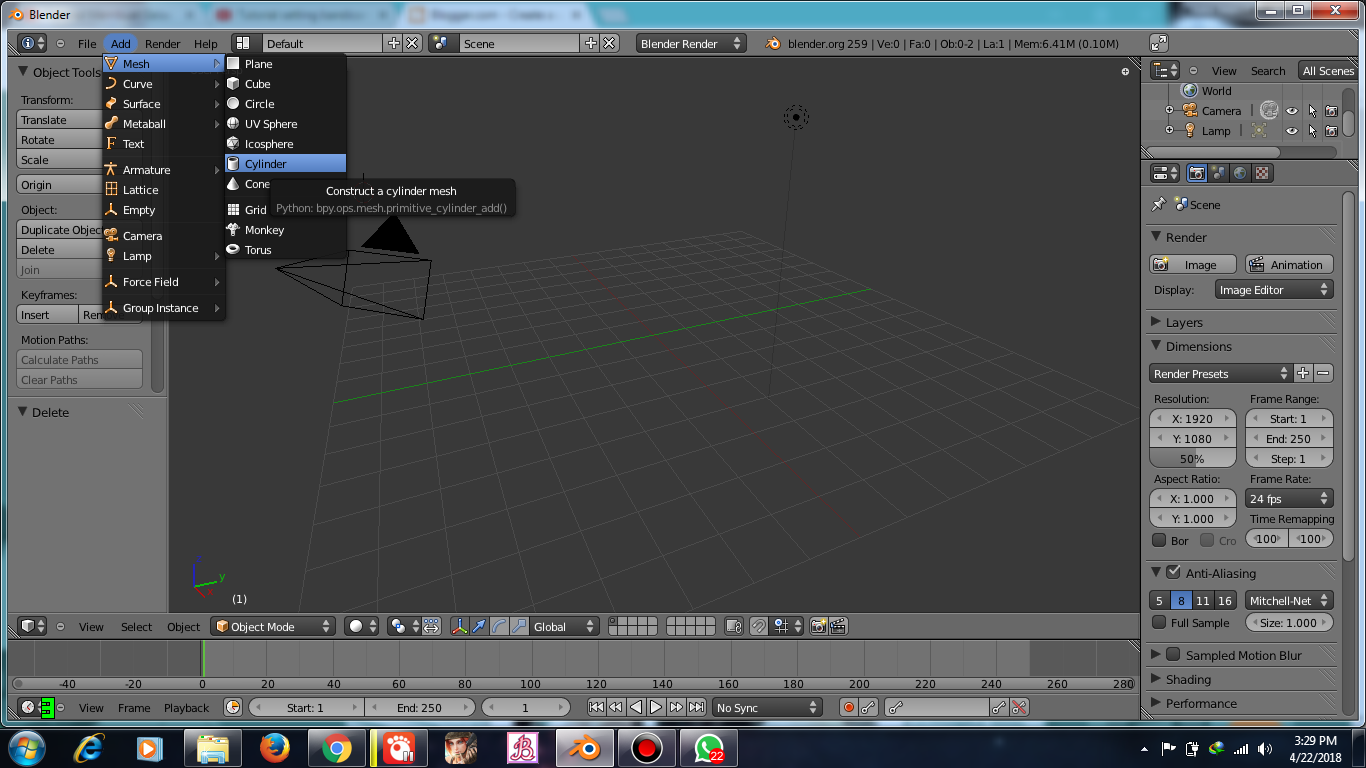Click the Animation render button
Viewport: 1366px width, 768px height.
coord(1289,265)
